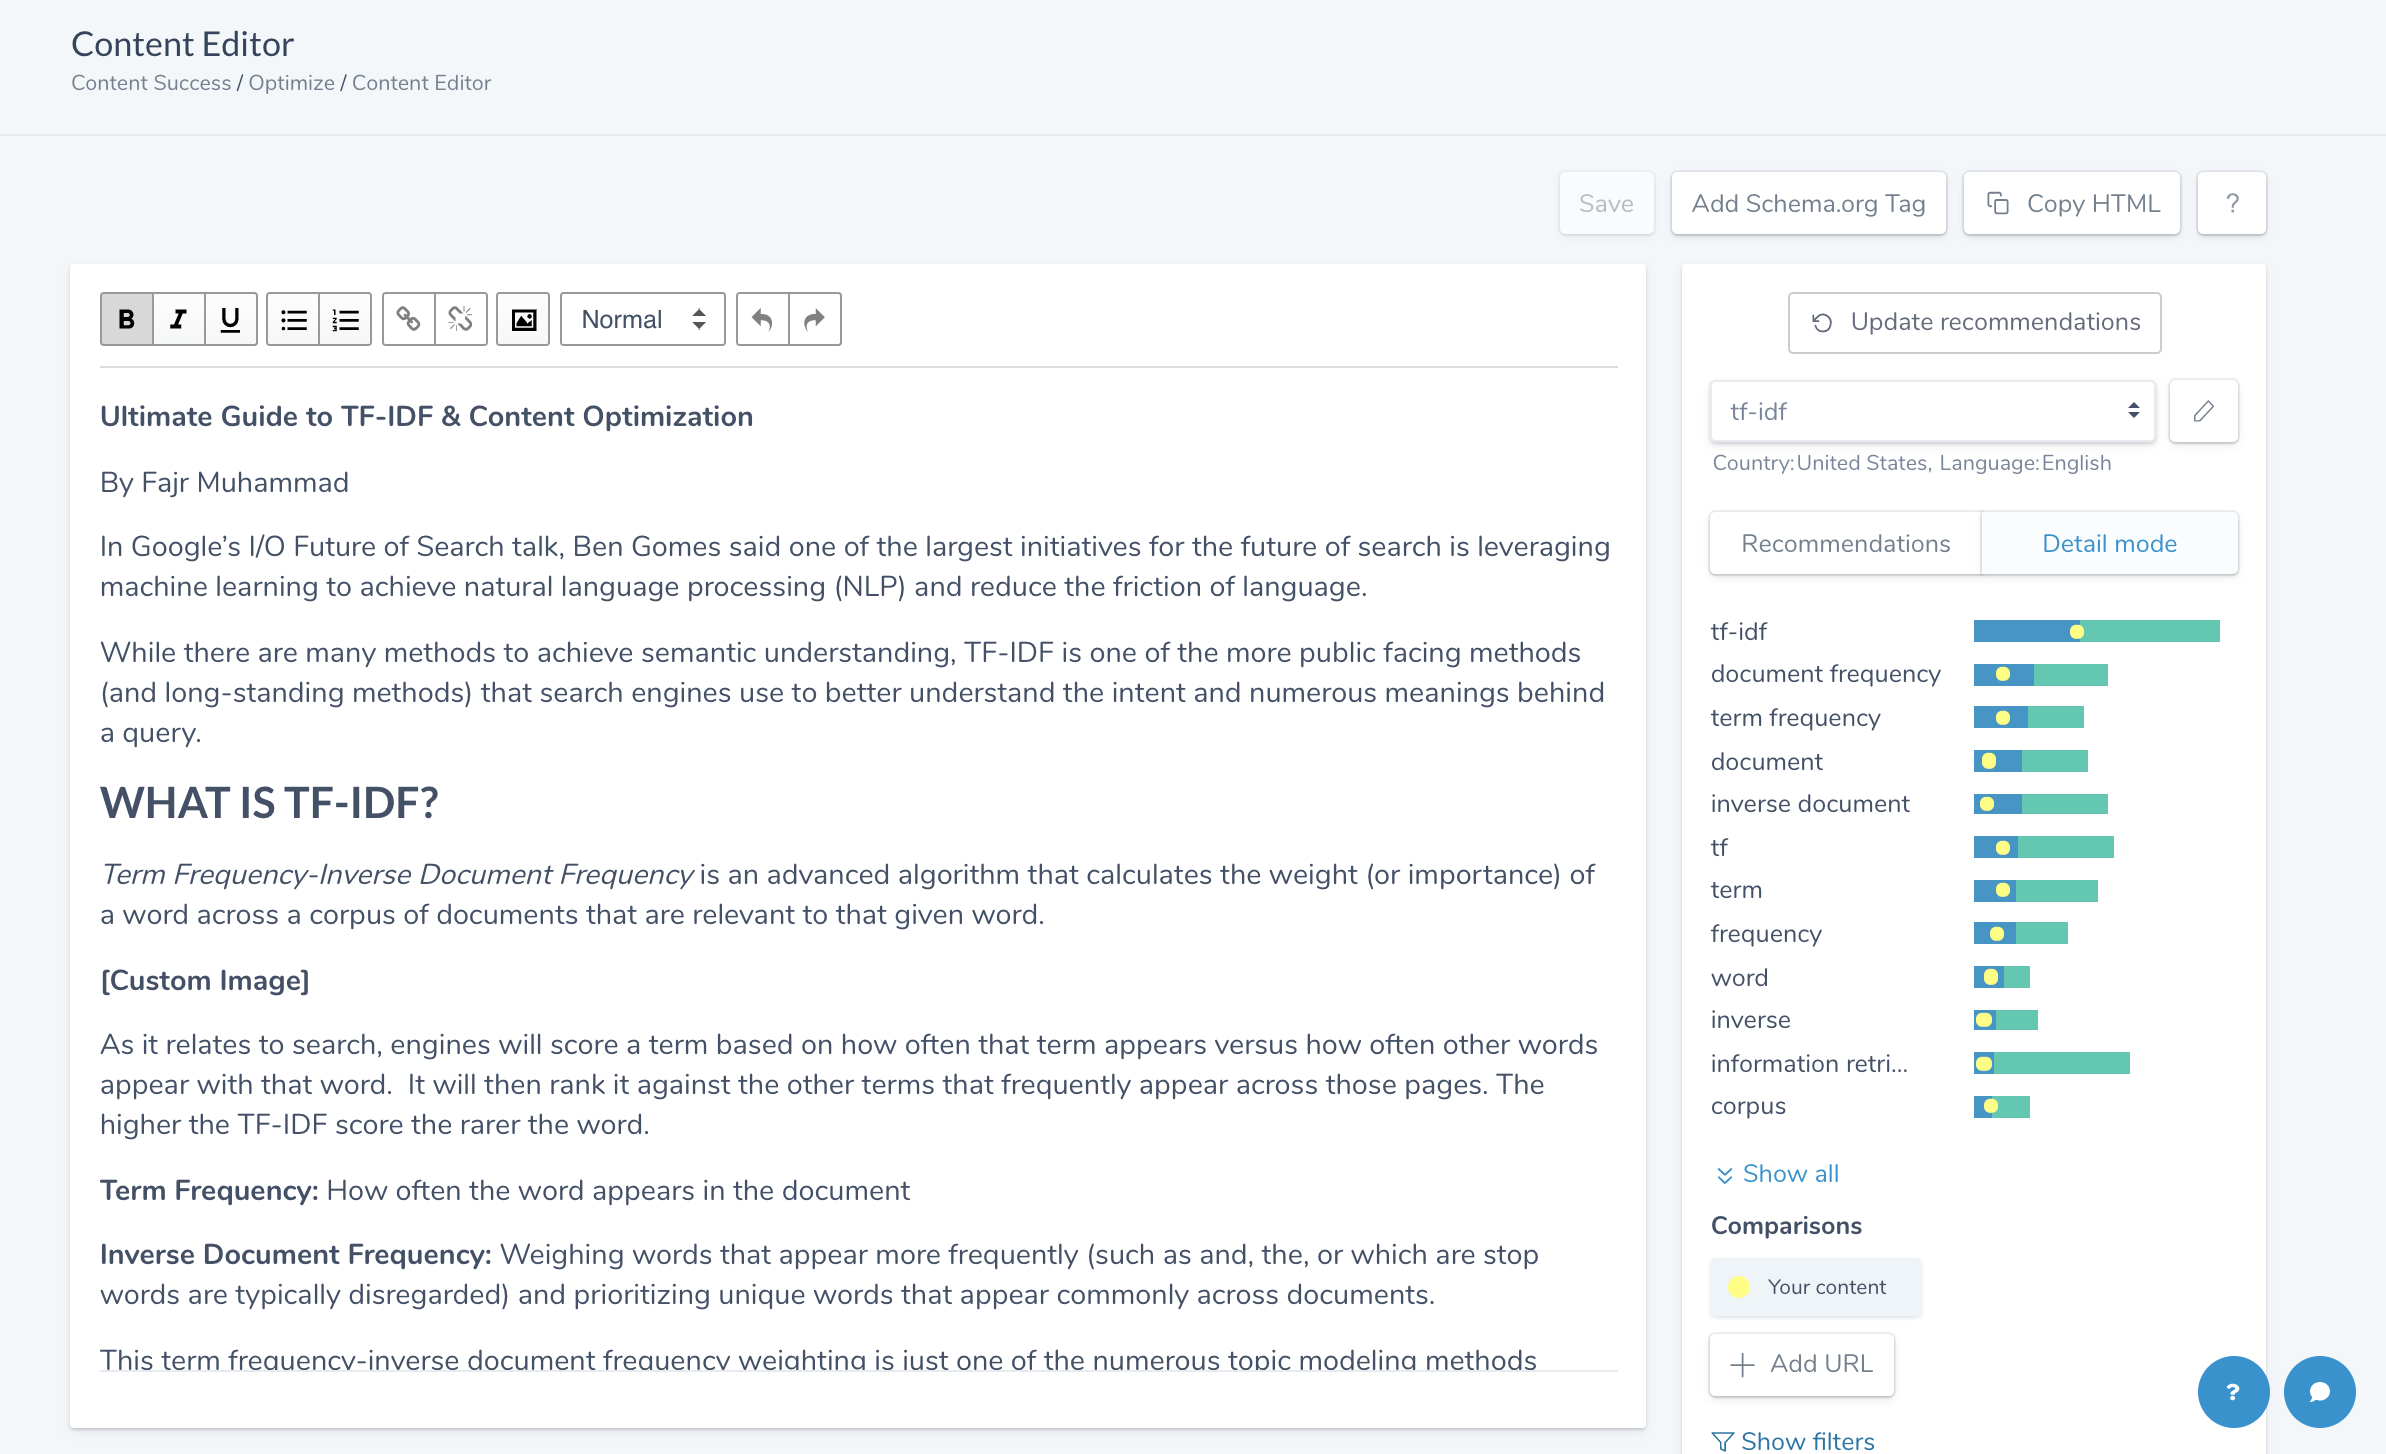
Task: Open the tf-idf keyword selector dropdown
Action: pyautogui.click(x=1932, y=411)
